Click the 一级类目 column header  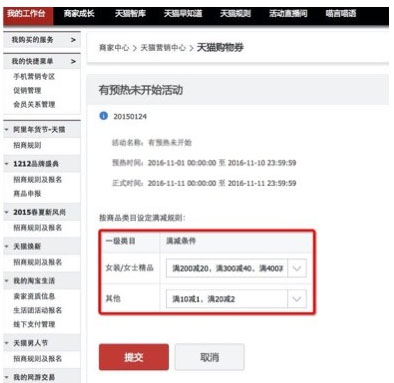coord(120,241)
